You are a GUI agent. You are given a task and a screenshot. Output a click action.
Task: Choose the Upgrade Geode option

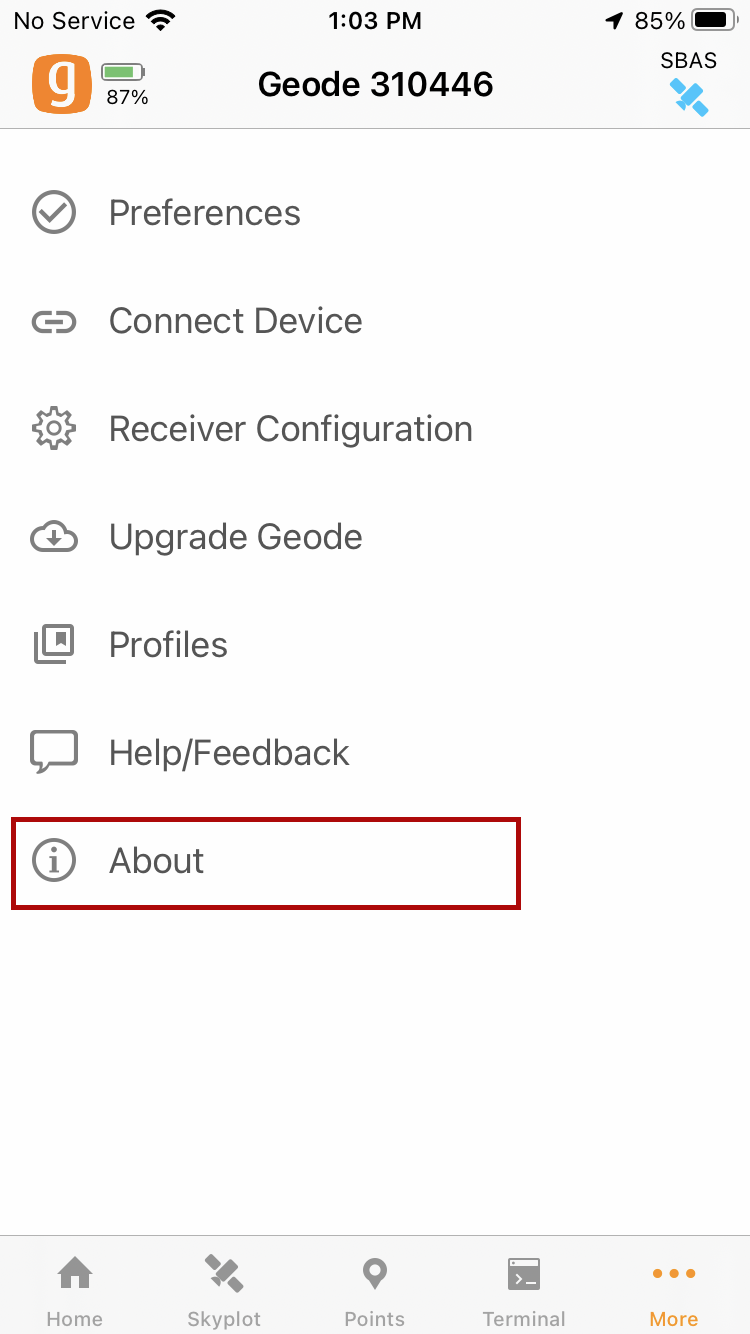(x=236, y=537)
